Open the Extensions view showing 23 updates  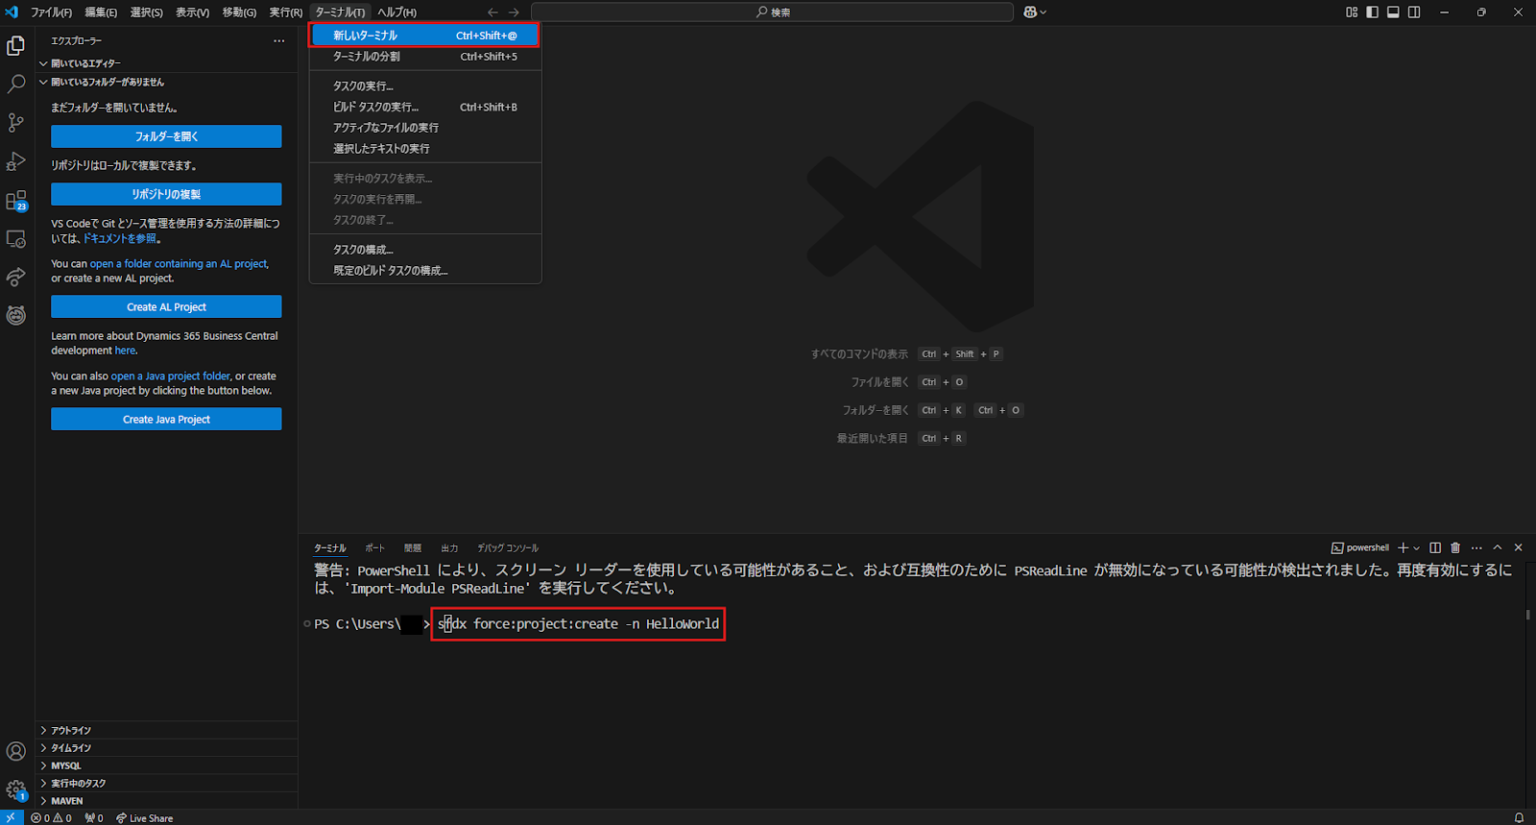15,200
